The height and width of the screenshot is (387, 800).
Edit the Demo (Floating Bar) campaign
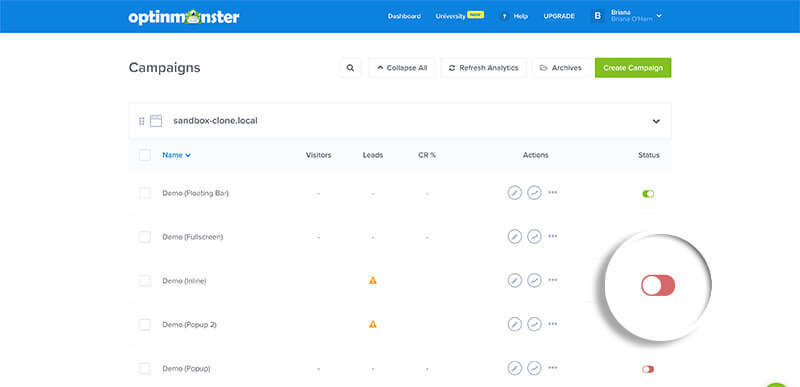click(x=515, y=193)
